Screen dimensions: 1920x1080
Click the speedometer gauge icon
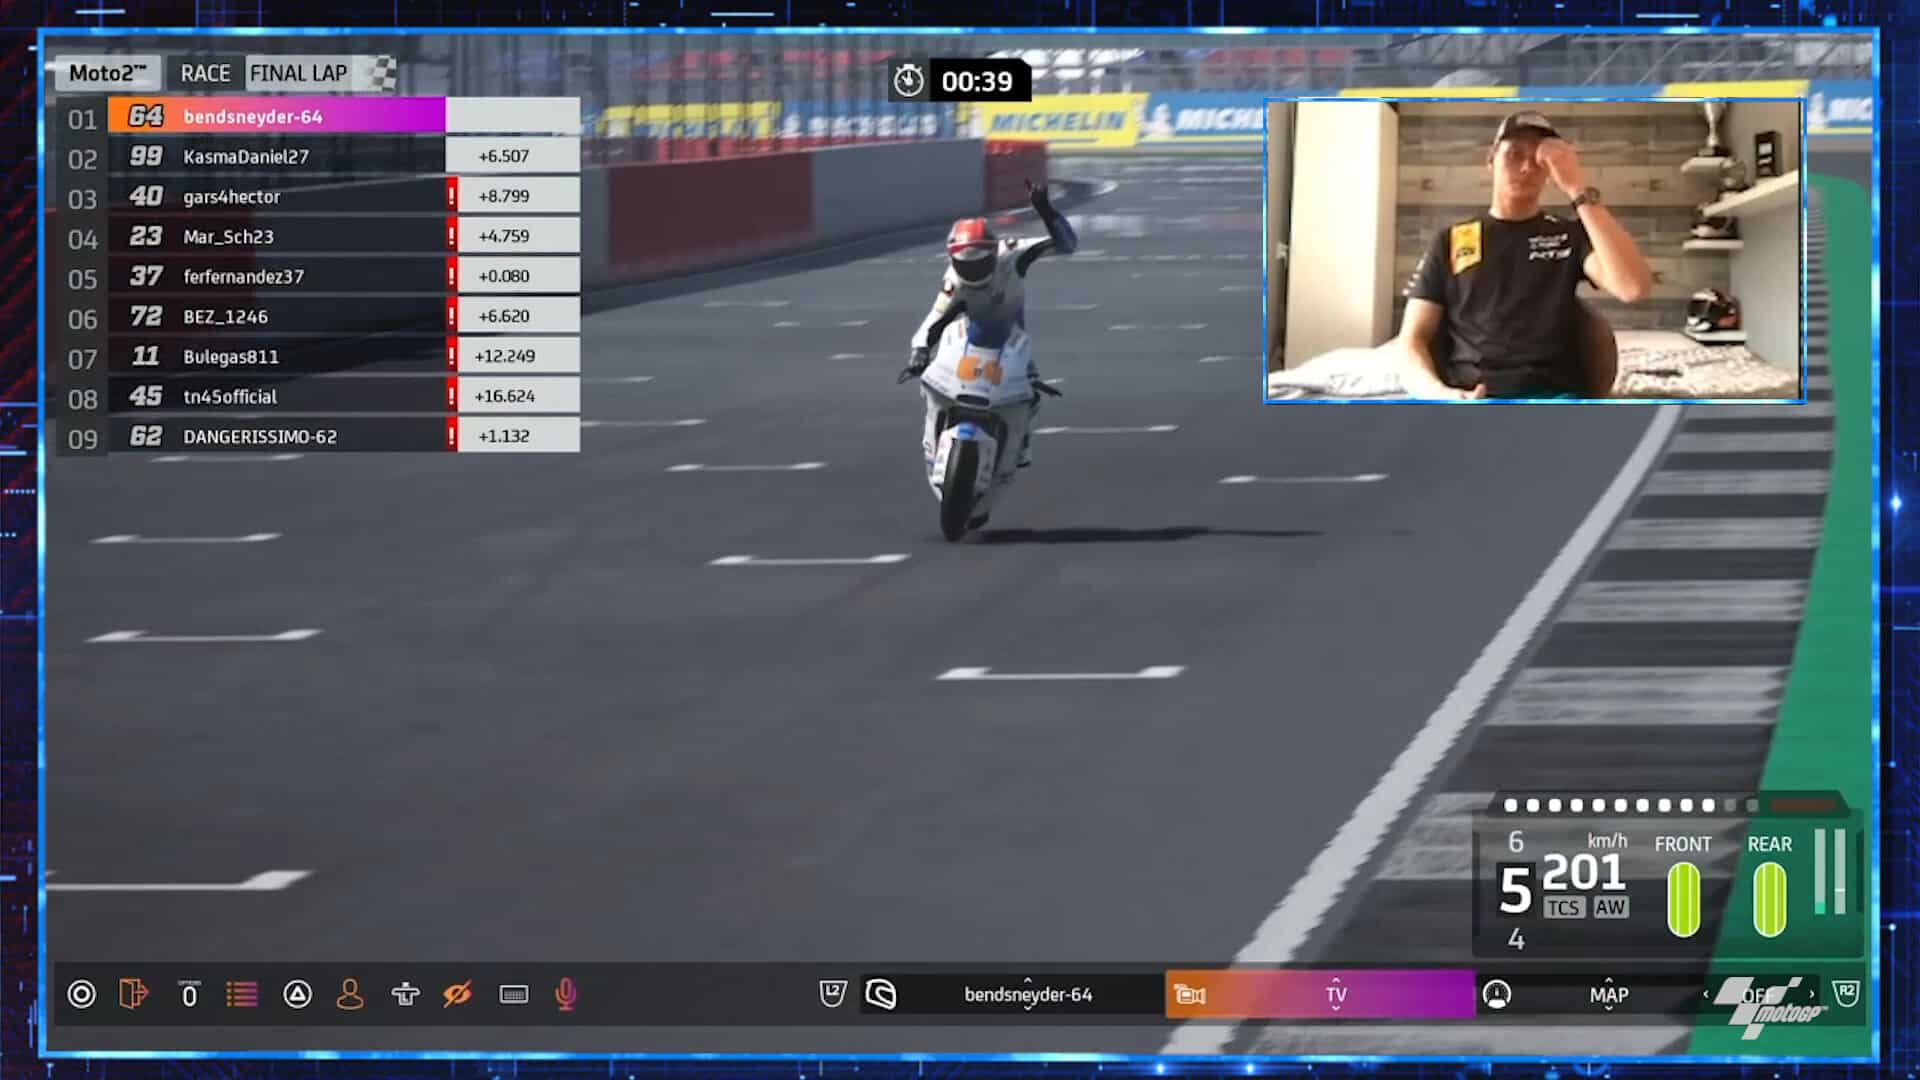pos(1497,994)
